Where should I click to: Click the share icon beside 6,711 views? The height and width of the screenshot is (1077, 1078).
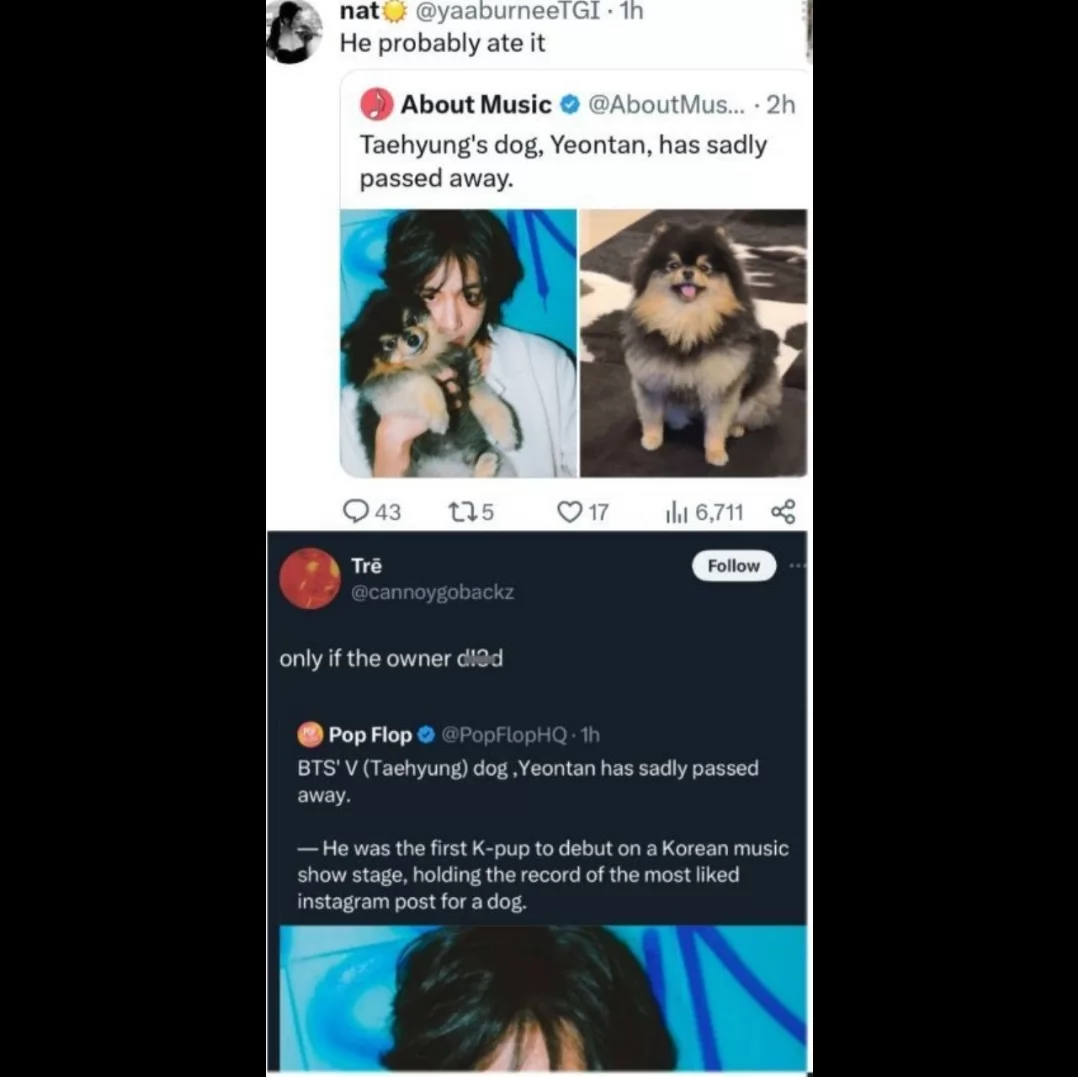[x=784, y=511]
